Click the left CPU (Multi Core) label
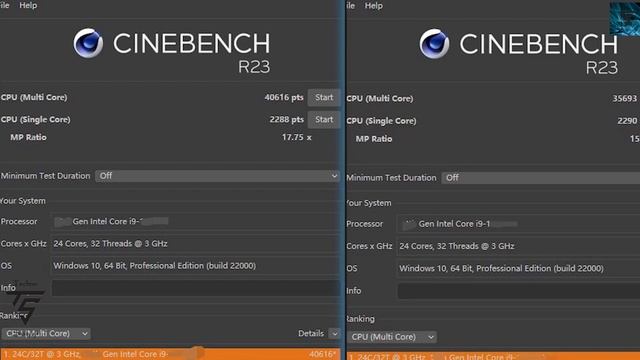The height and width of the screenshot is (360, 640). point(34,98)
